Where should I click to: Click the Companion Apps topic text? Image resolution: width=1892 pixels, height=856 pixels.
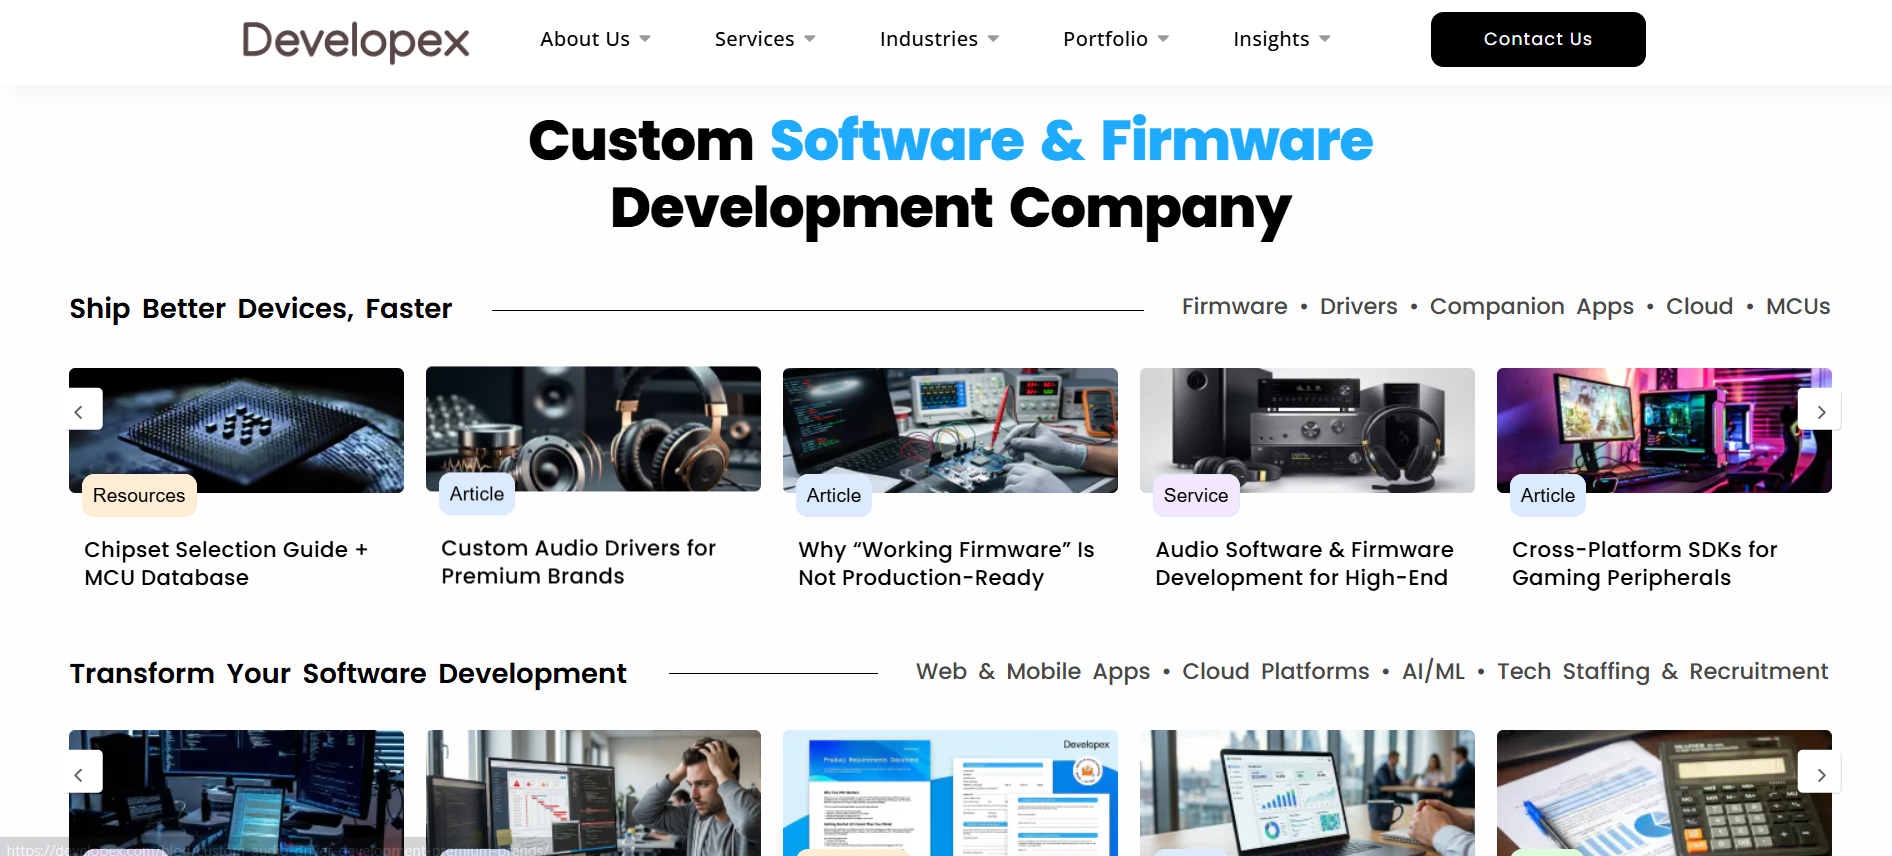point(1531,307)
